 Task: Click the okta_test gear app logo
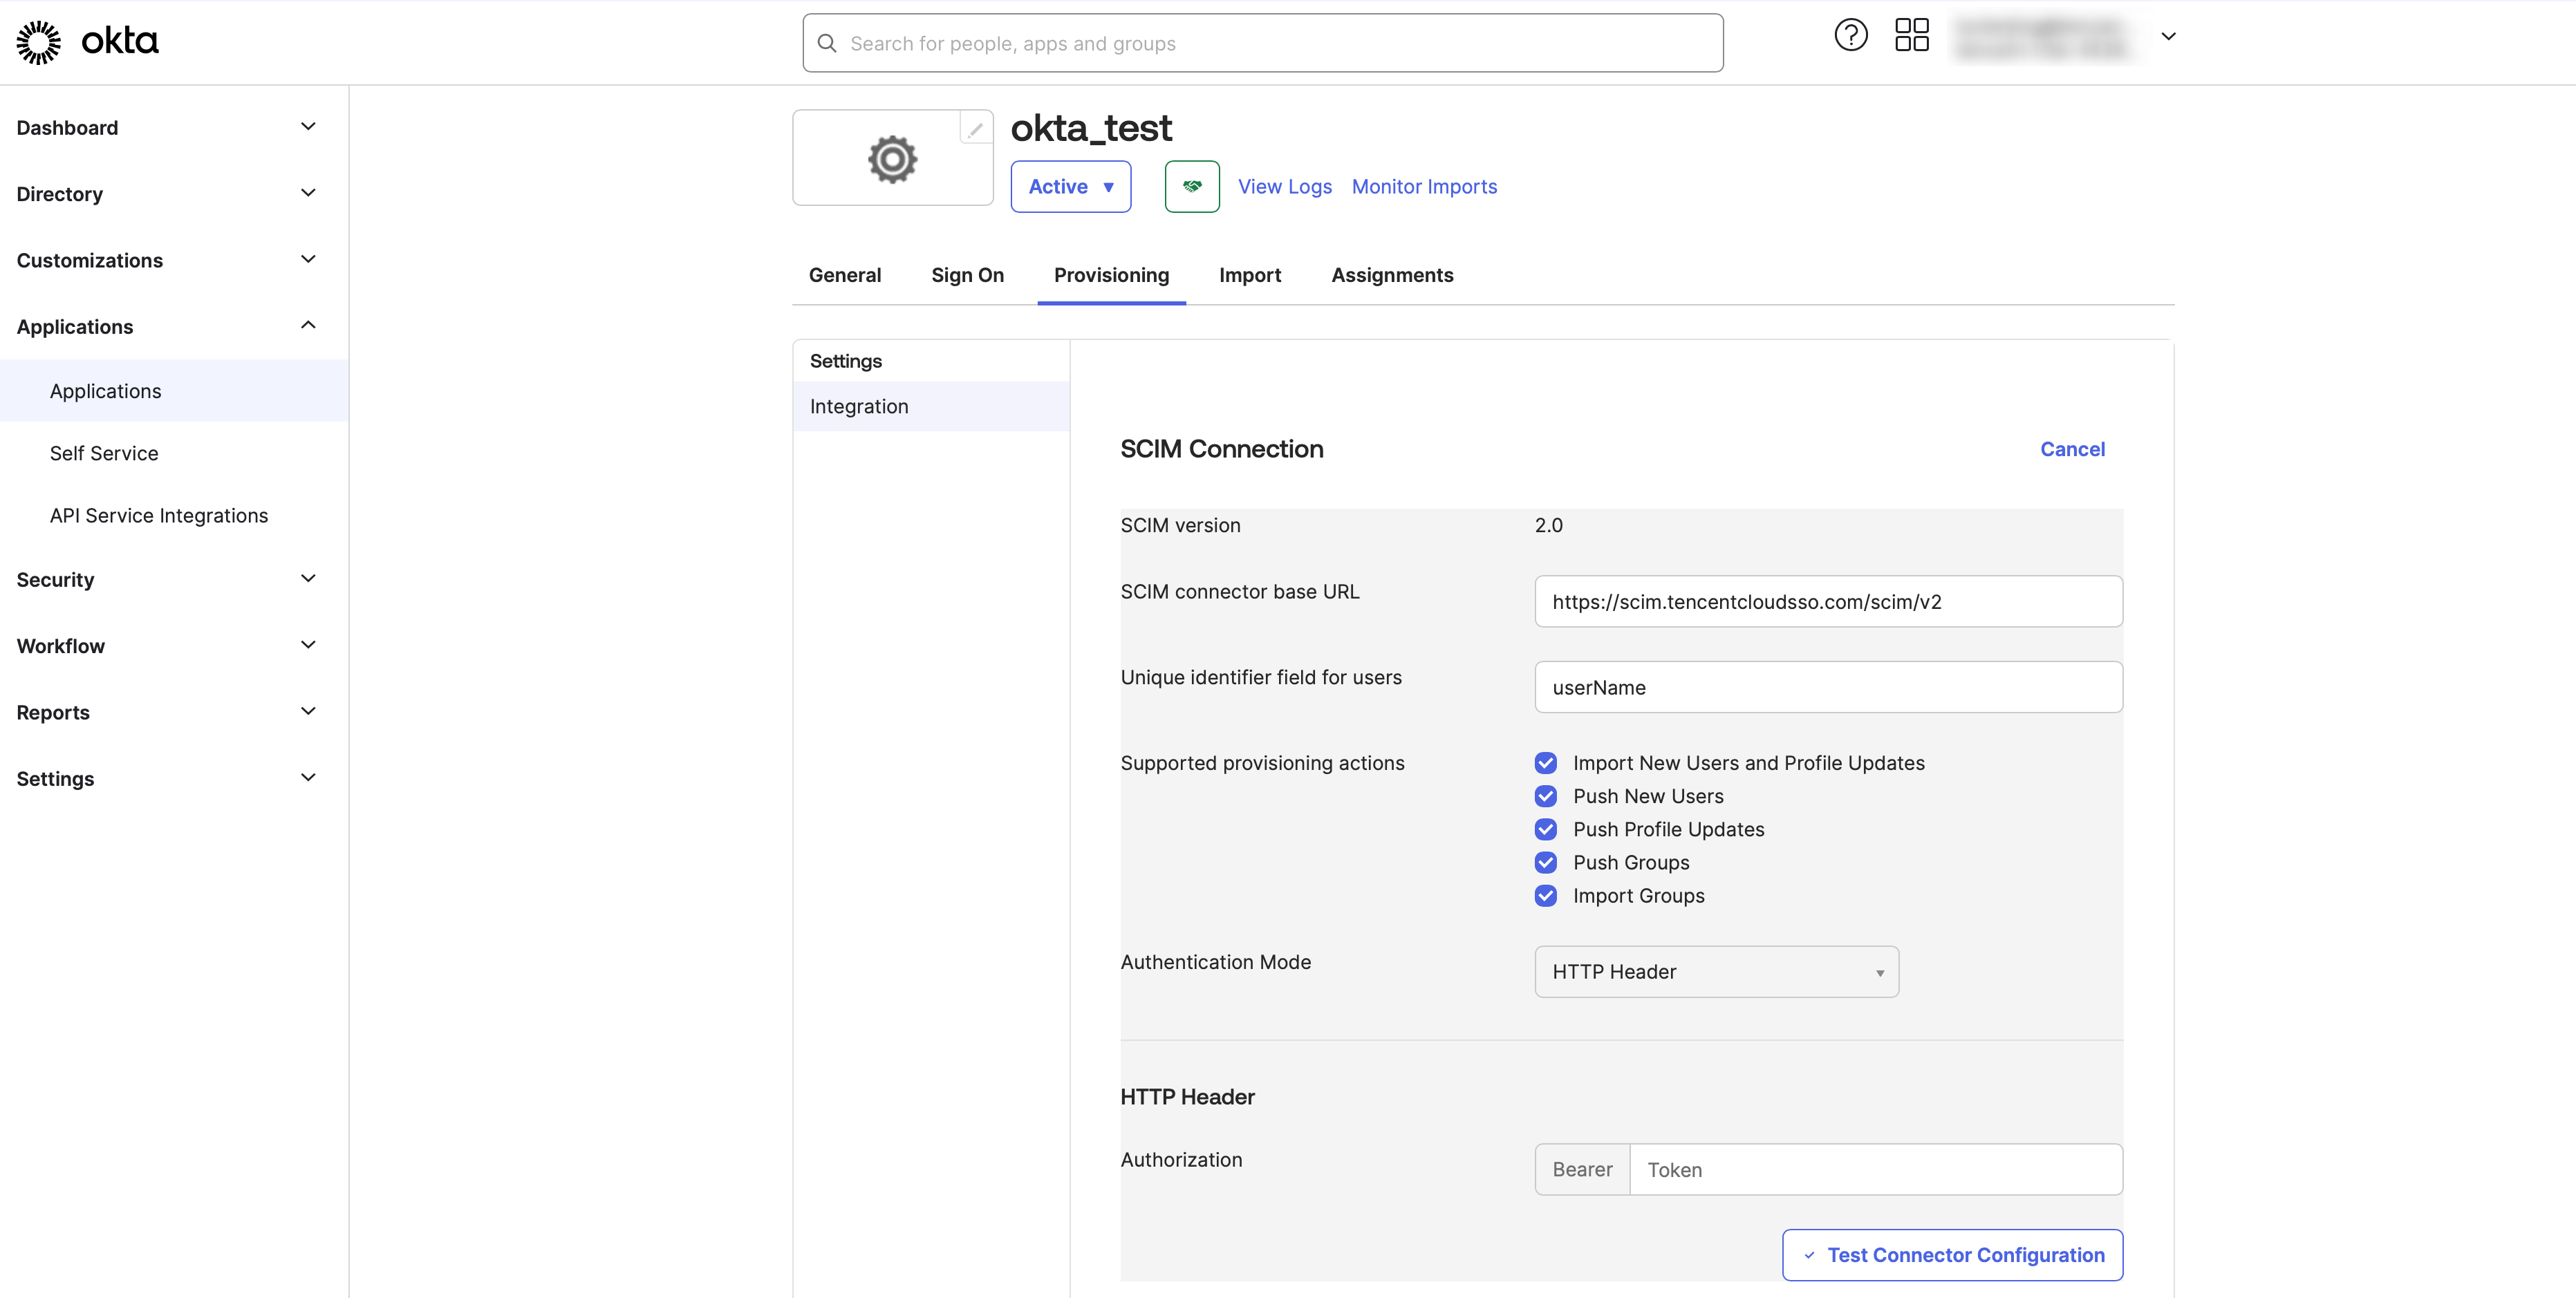coord(892,160)
